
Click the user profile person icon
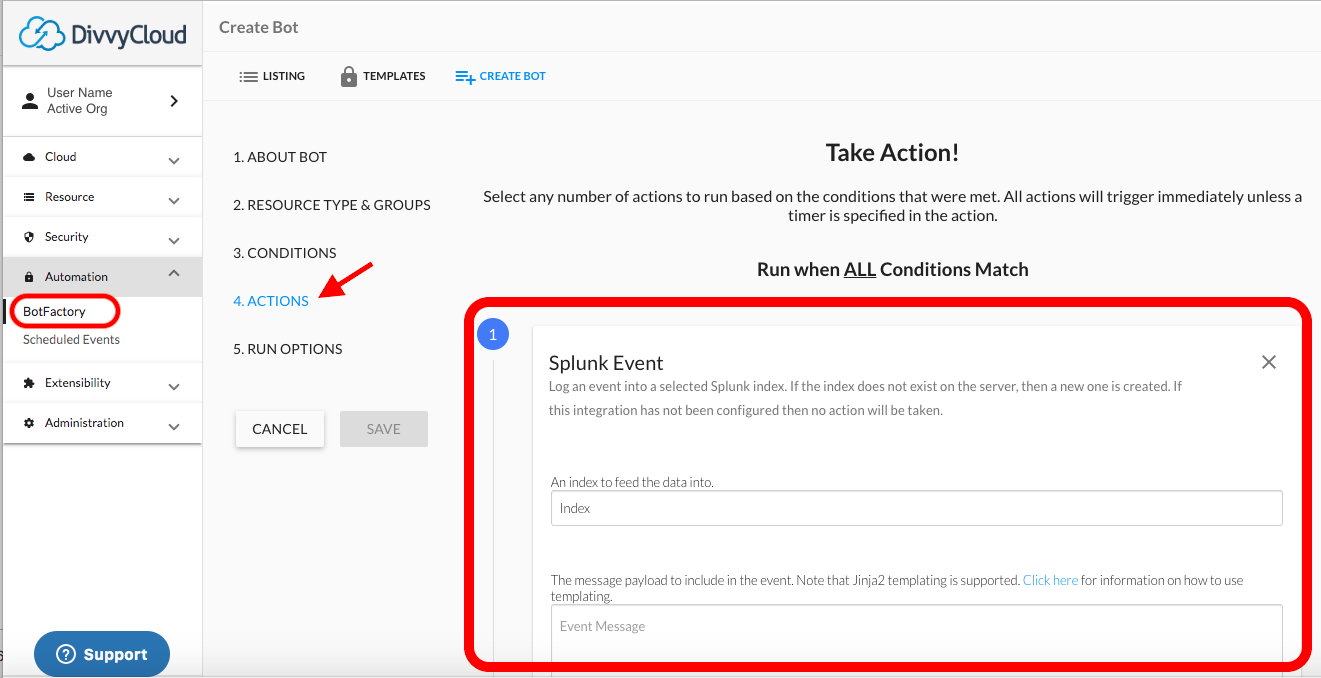[x=30, y=101]
